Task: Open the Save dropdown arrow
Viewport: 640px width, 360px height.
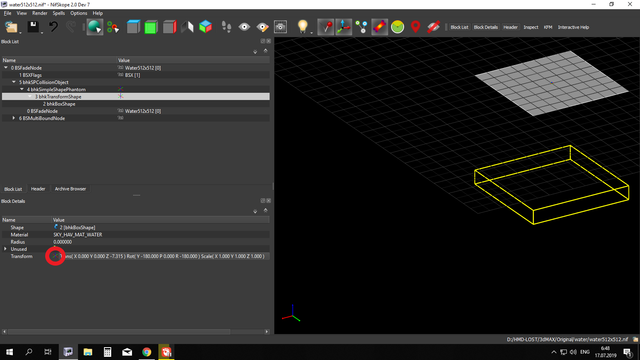Action: [42, 33]
